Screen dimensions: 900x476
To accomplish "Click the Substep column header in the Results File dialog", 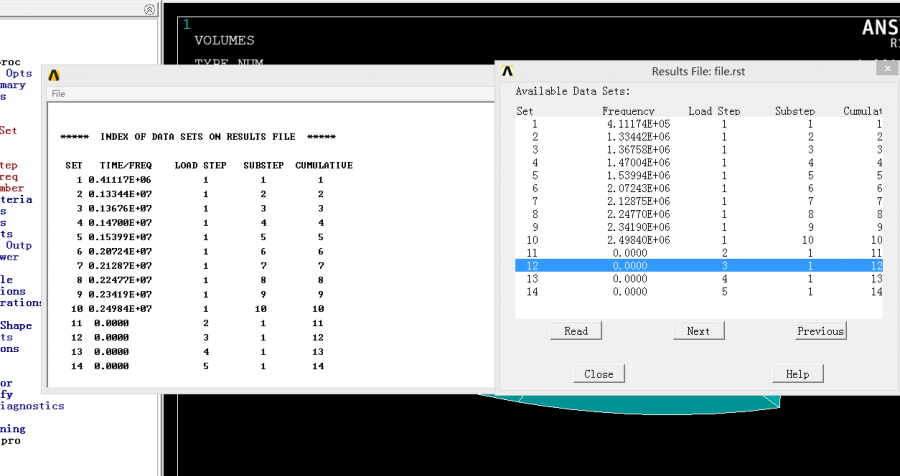I will pyautogui.click(x=794, y=111).
